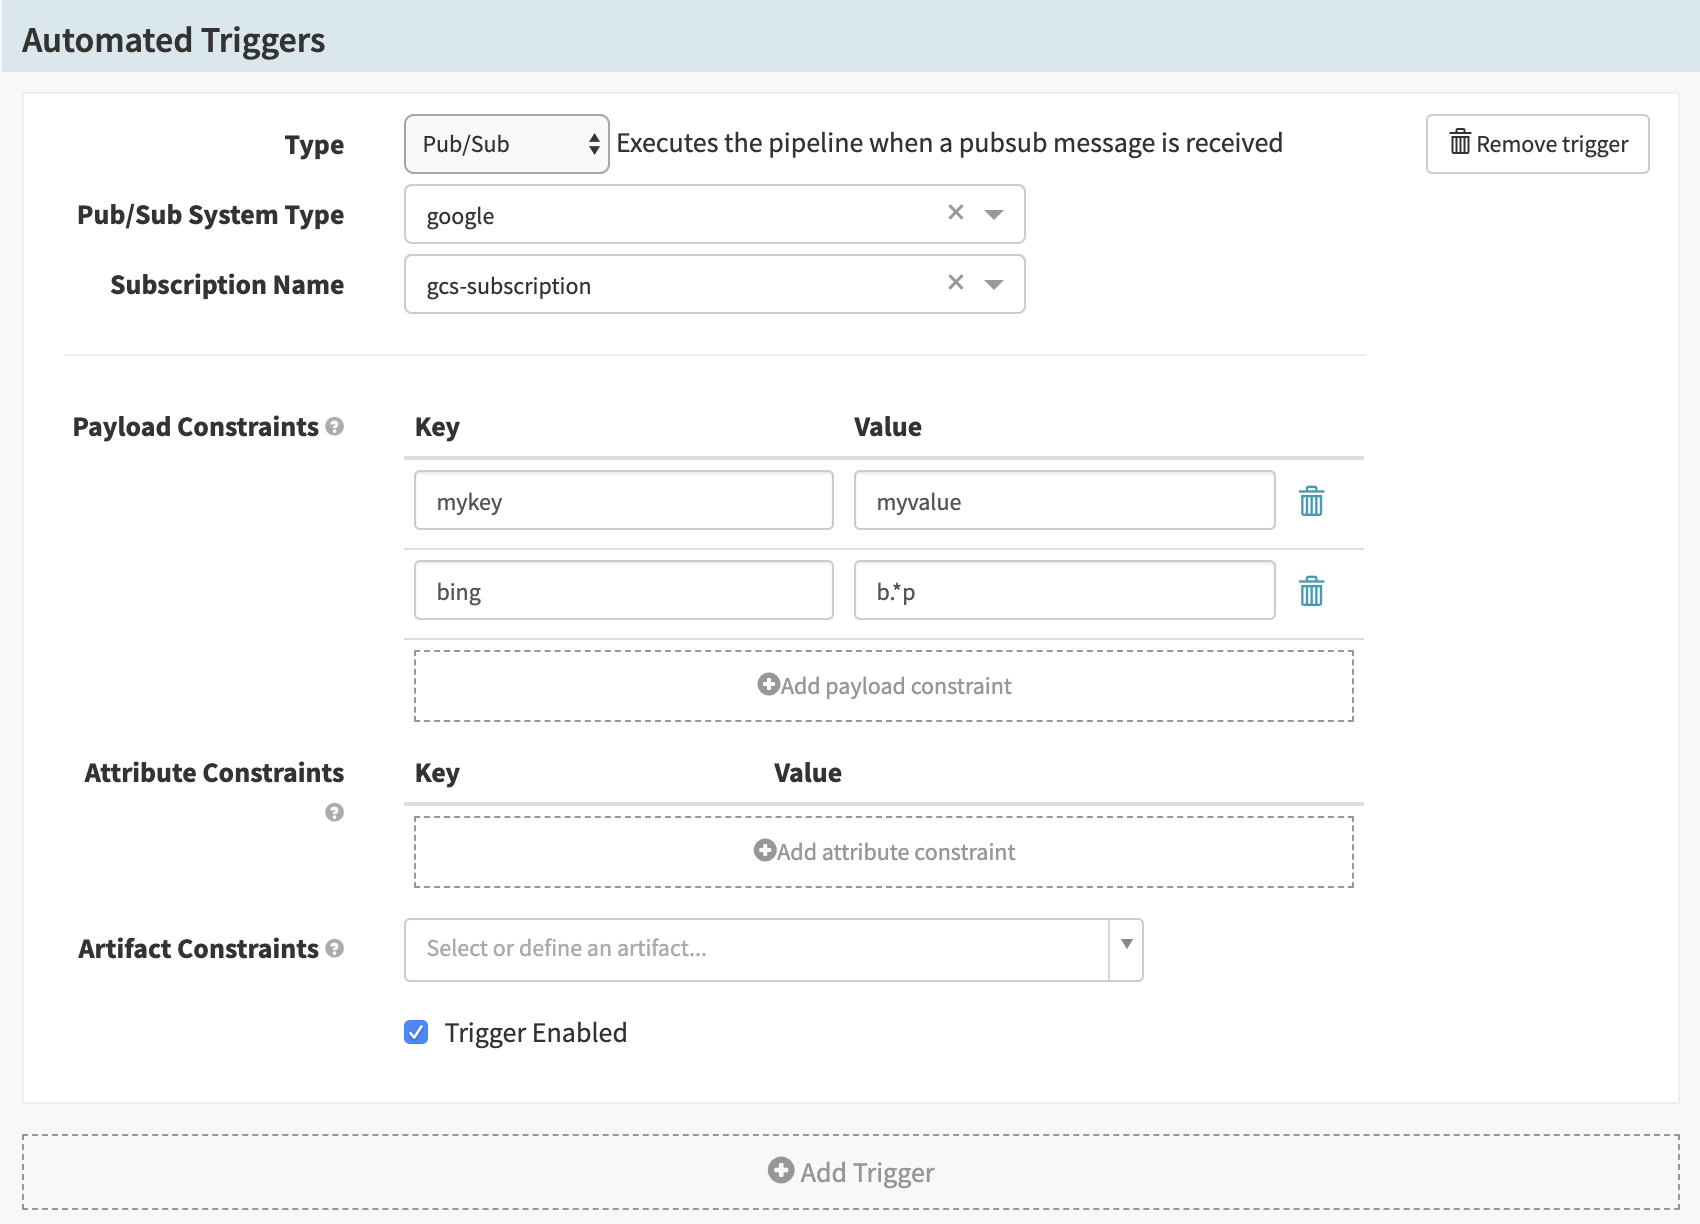
Task: Delete the mykey payload constraint row
Action: (1311, 501)
